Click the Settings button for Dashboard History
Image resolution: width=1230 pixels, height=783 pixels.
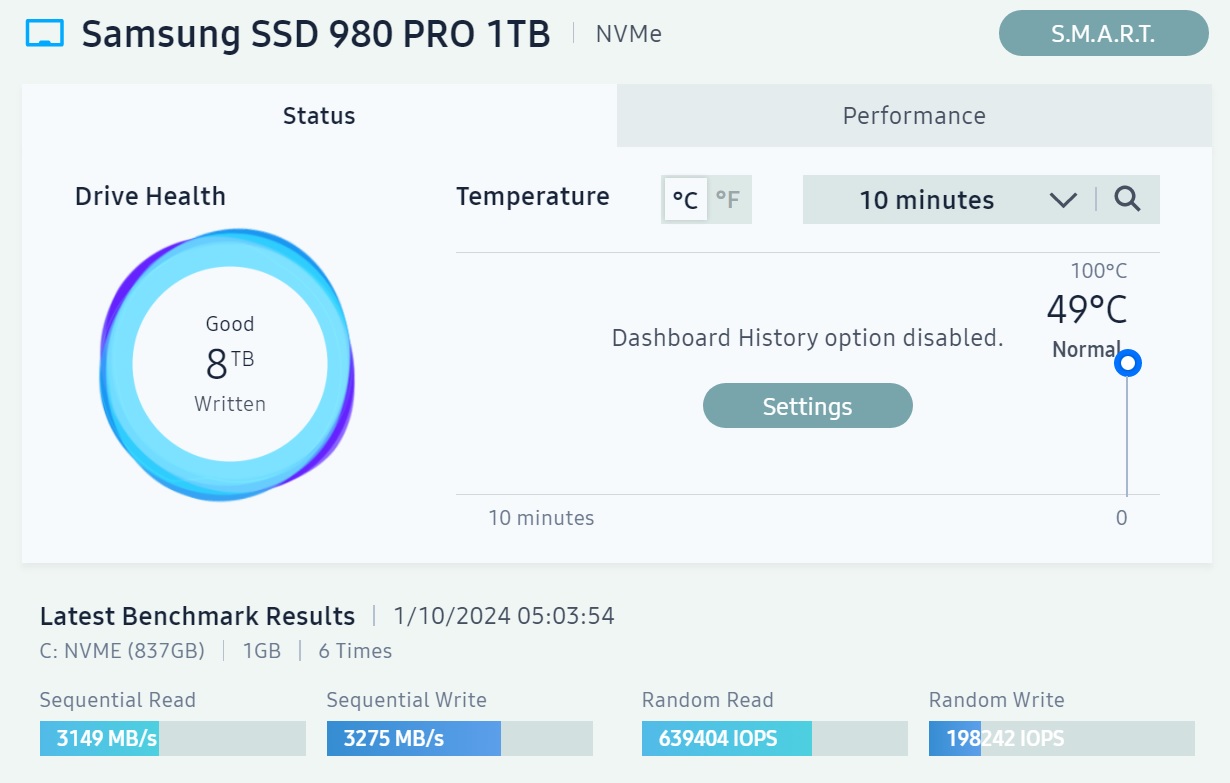click(x=807, y=406)
